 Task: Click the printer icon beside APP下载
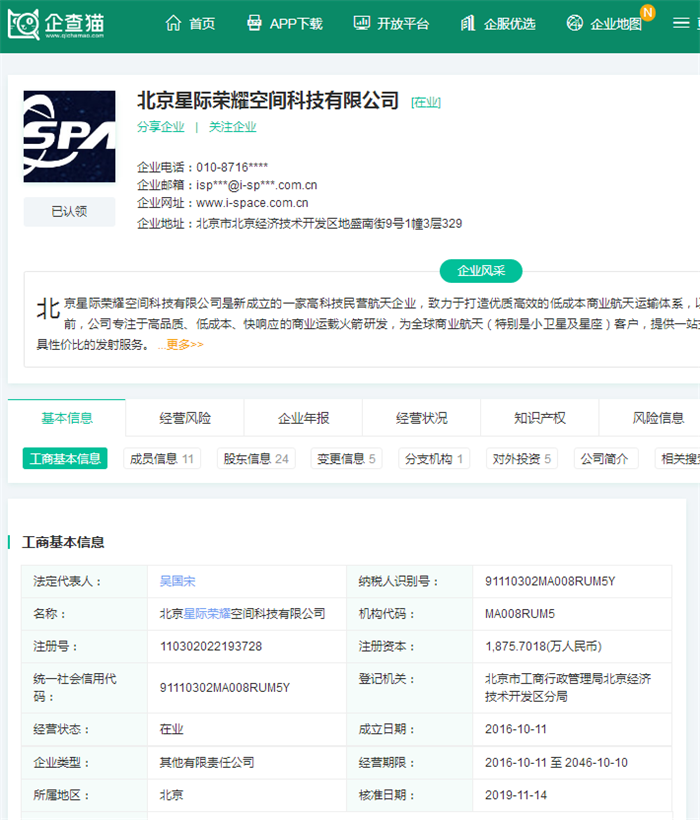click(254, 23)
